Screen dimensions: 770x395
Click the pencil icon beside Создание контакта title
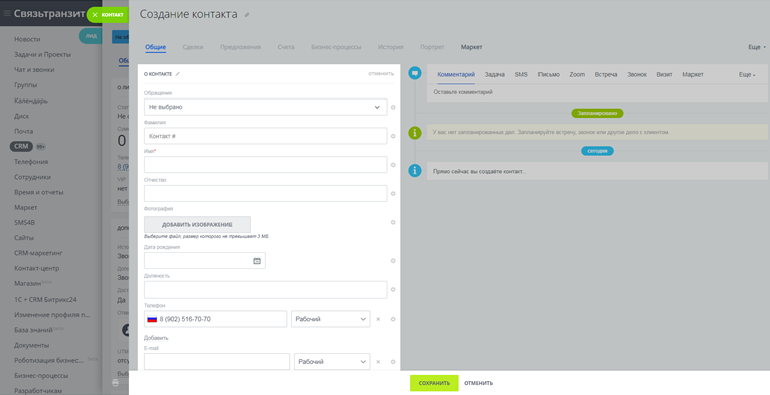(247, 15)
